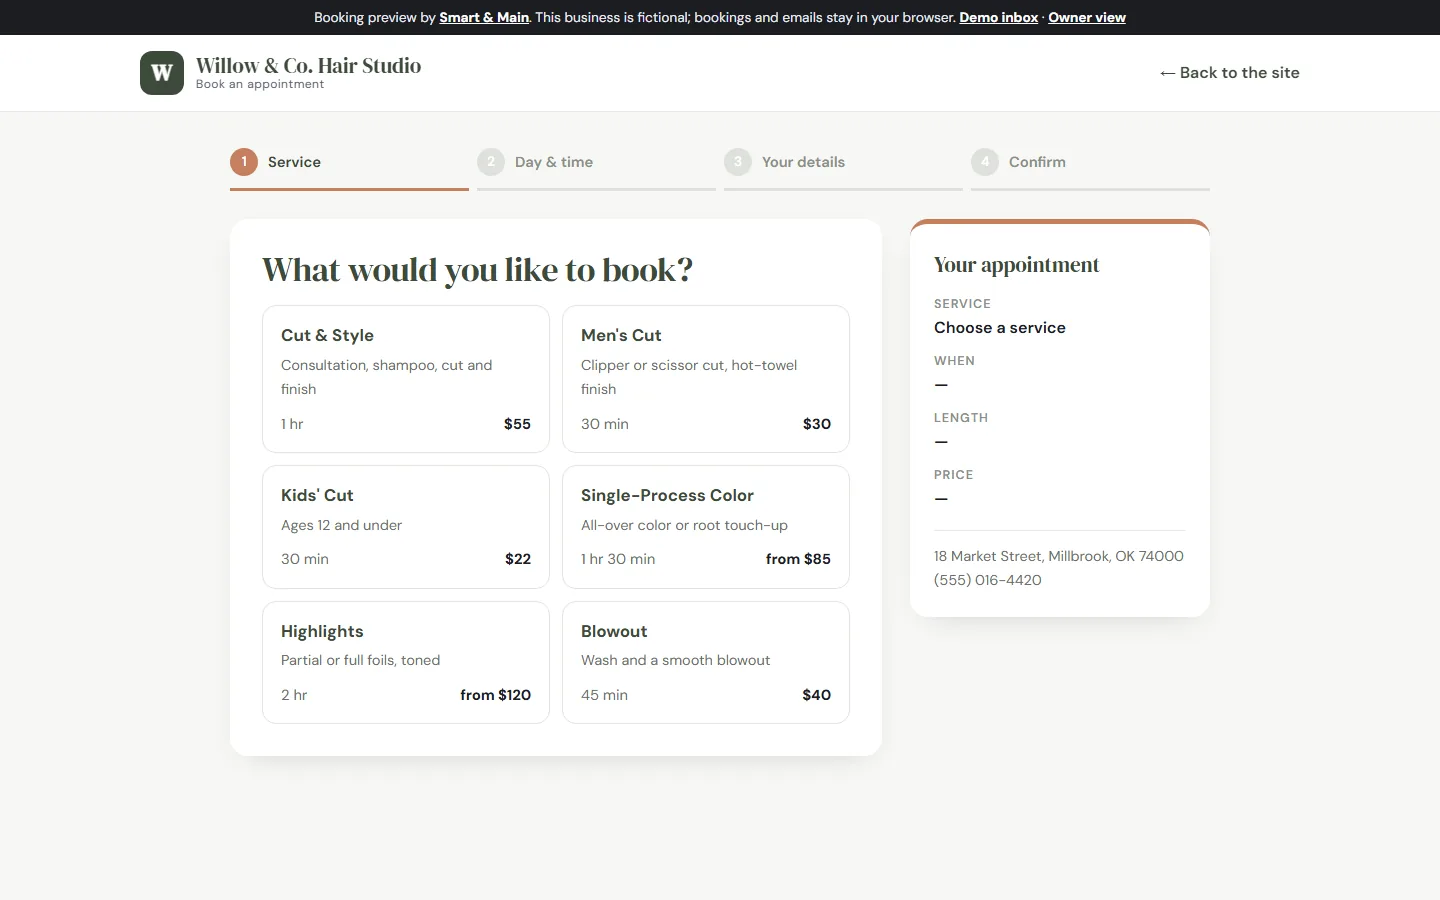The width and height of the screenshot is (1440, 900).
Task: Choose the Highlights service card
Action: 406,662
